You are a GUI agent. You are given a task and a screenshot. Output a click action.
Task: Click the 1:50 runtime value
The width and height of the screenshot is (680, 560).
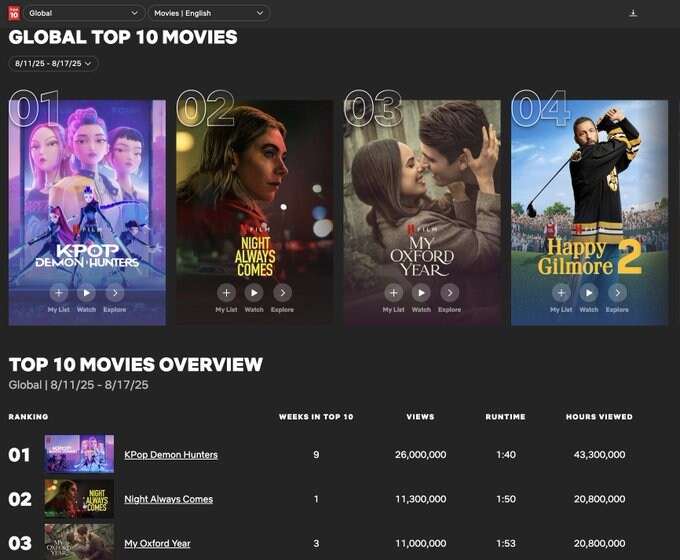pos(506,499)
